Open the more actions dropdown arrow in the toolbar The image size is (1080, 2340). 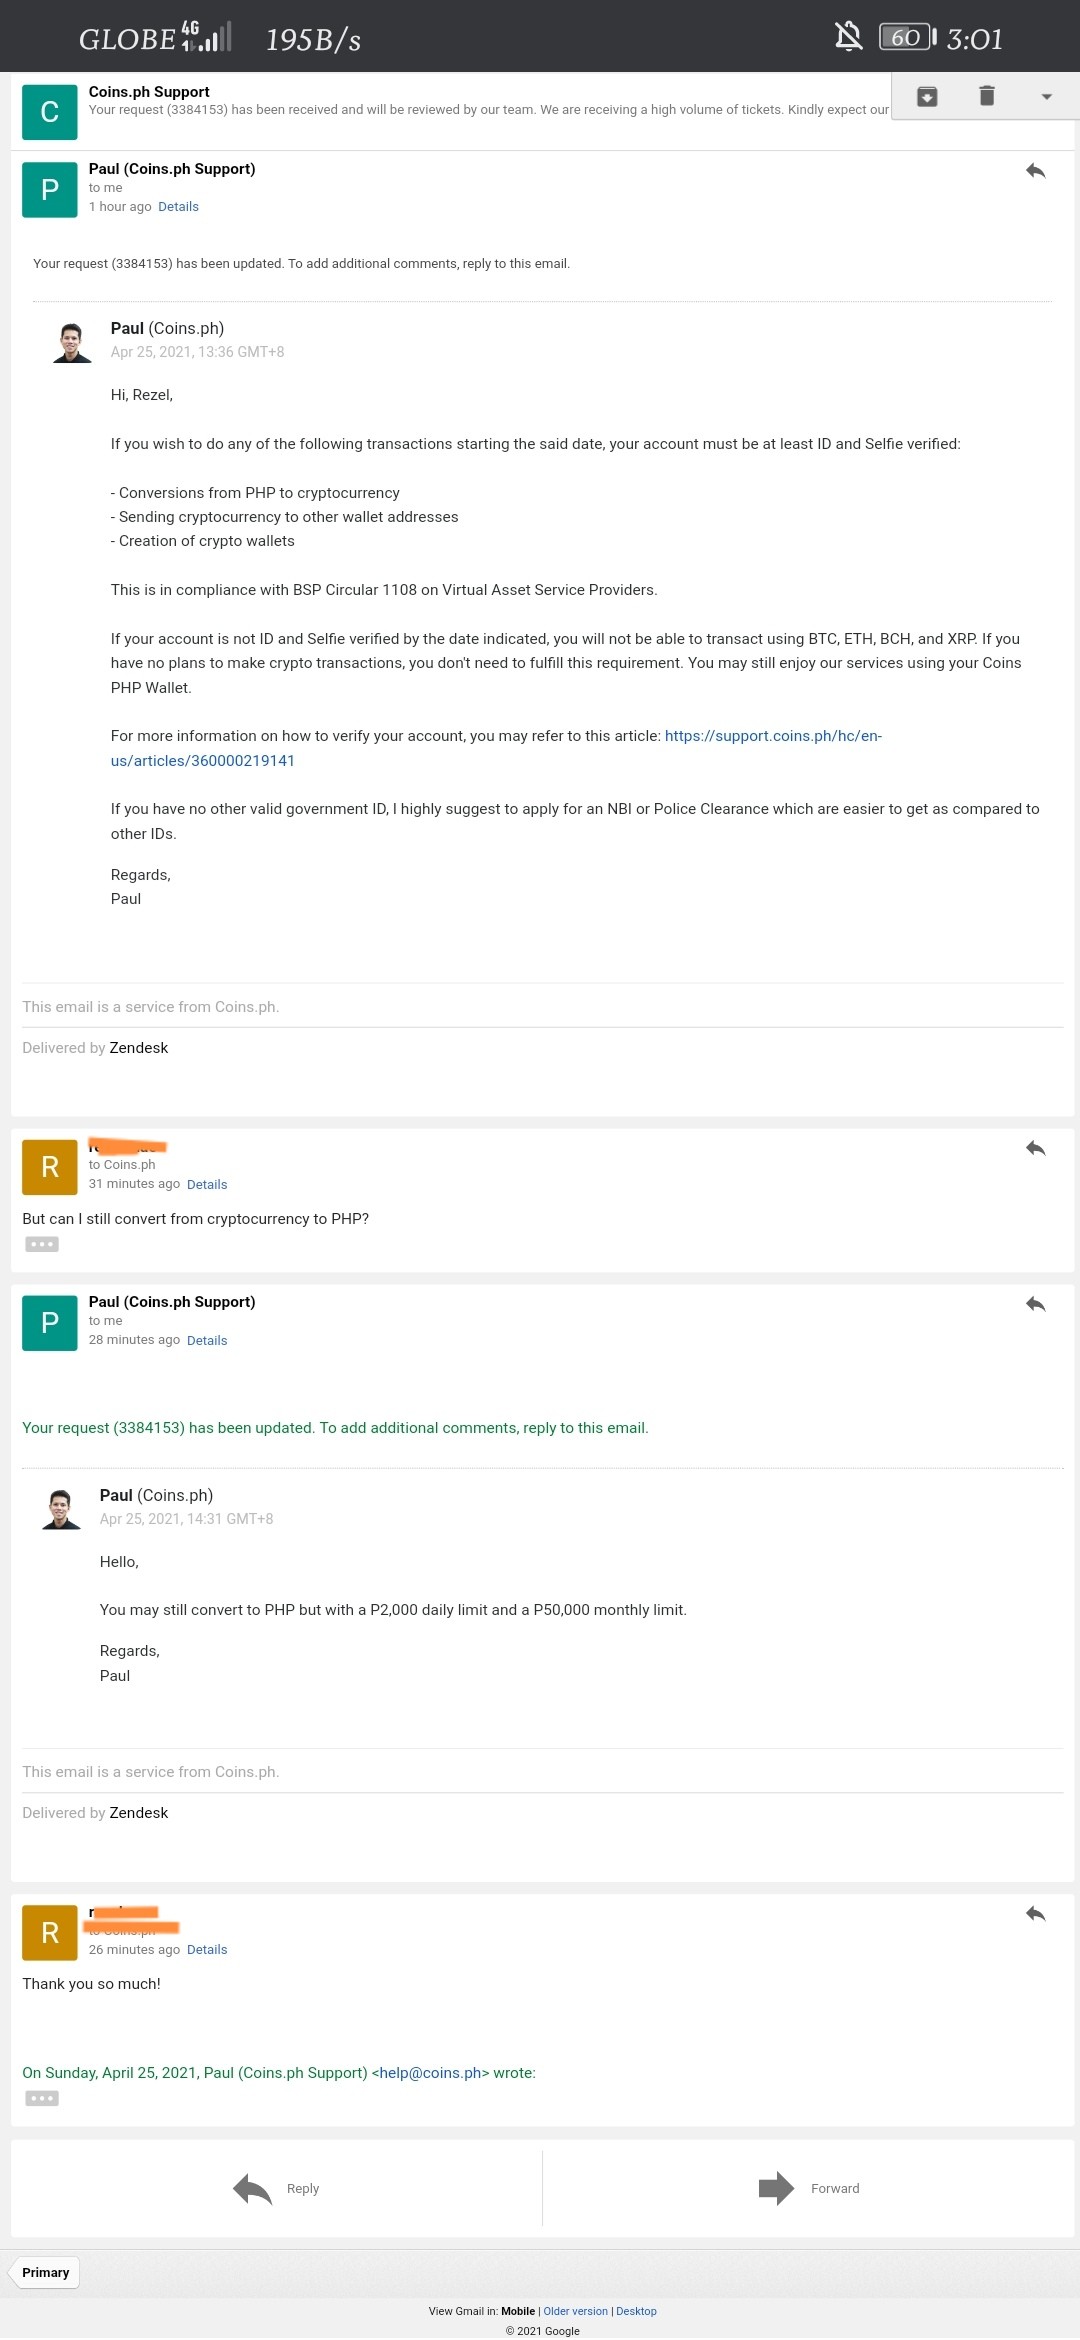coord(1046,97)
